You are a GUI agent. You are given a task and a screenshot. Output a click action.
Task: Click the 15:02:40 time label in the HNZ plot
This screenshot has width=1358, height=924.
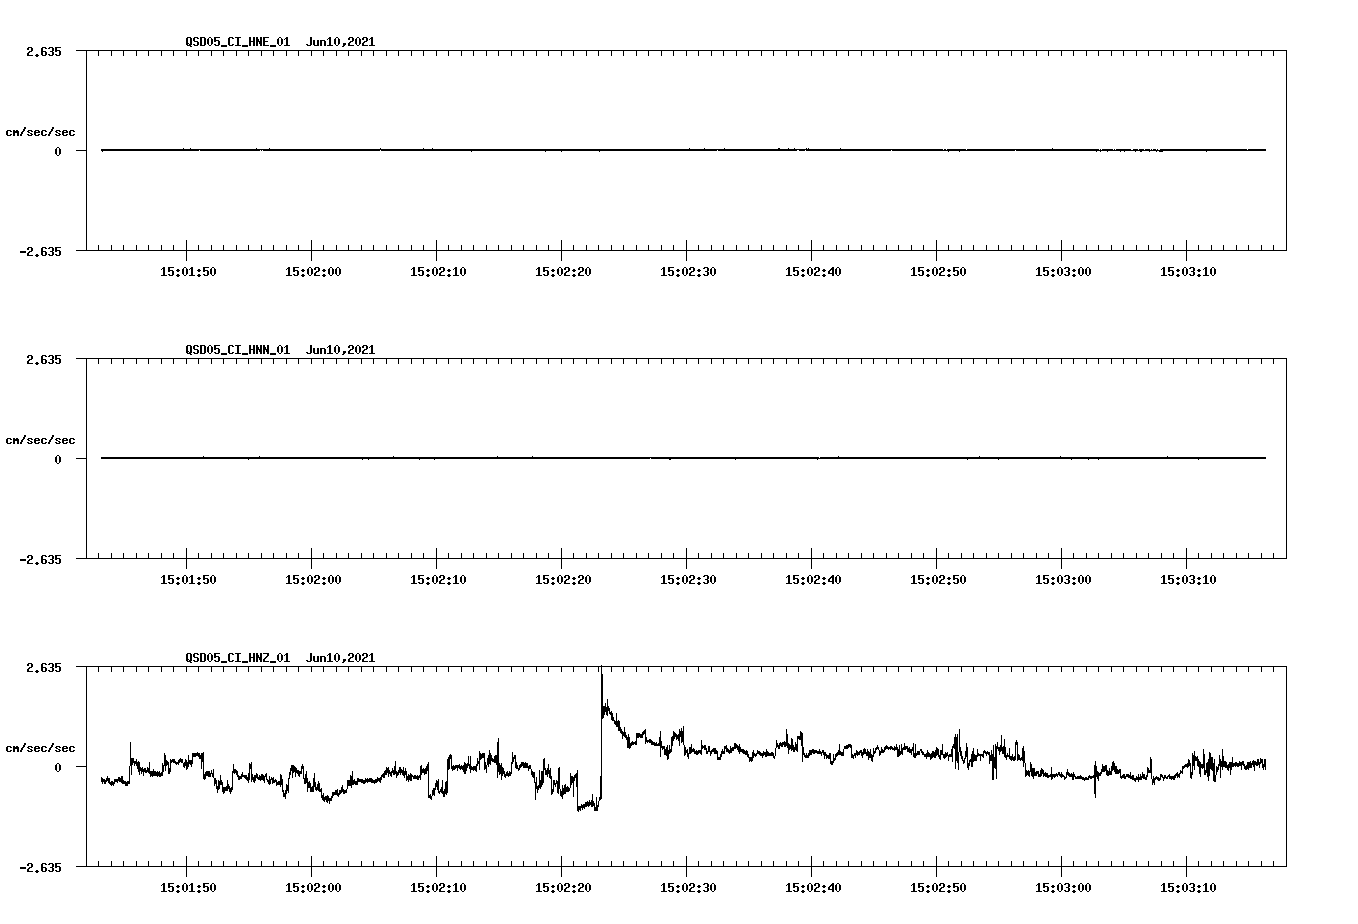click(813, 888)
